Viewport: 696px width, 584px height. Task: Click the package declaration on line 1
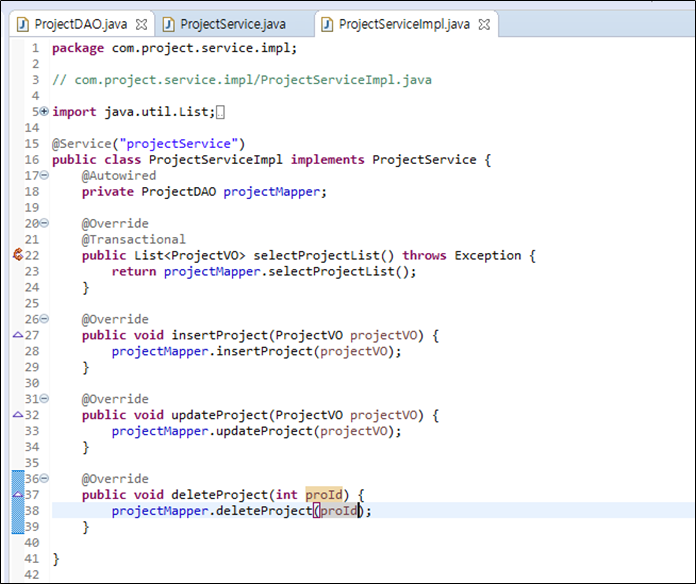174,48
